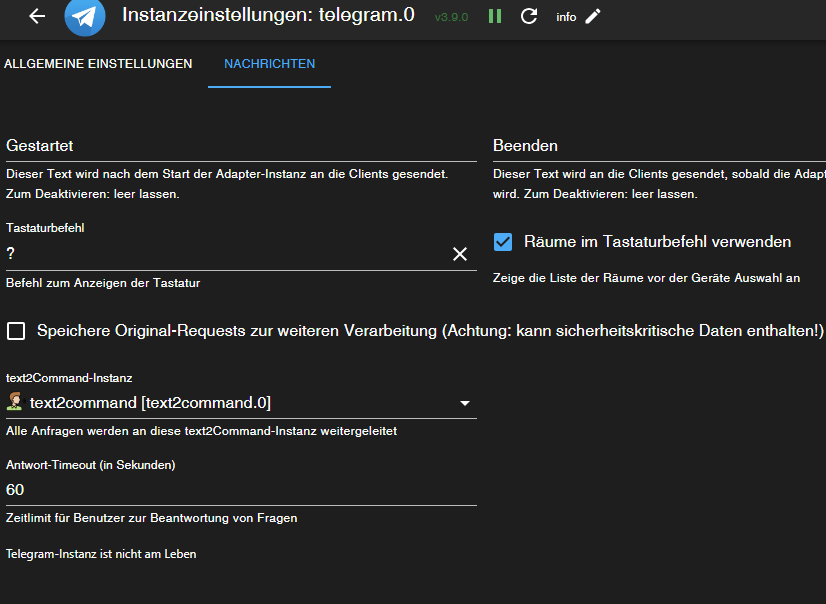Uncheck Räume im Tastaturbefehl verwenden
Screen dimensions: 826x604
point(503,242)
